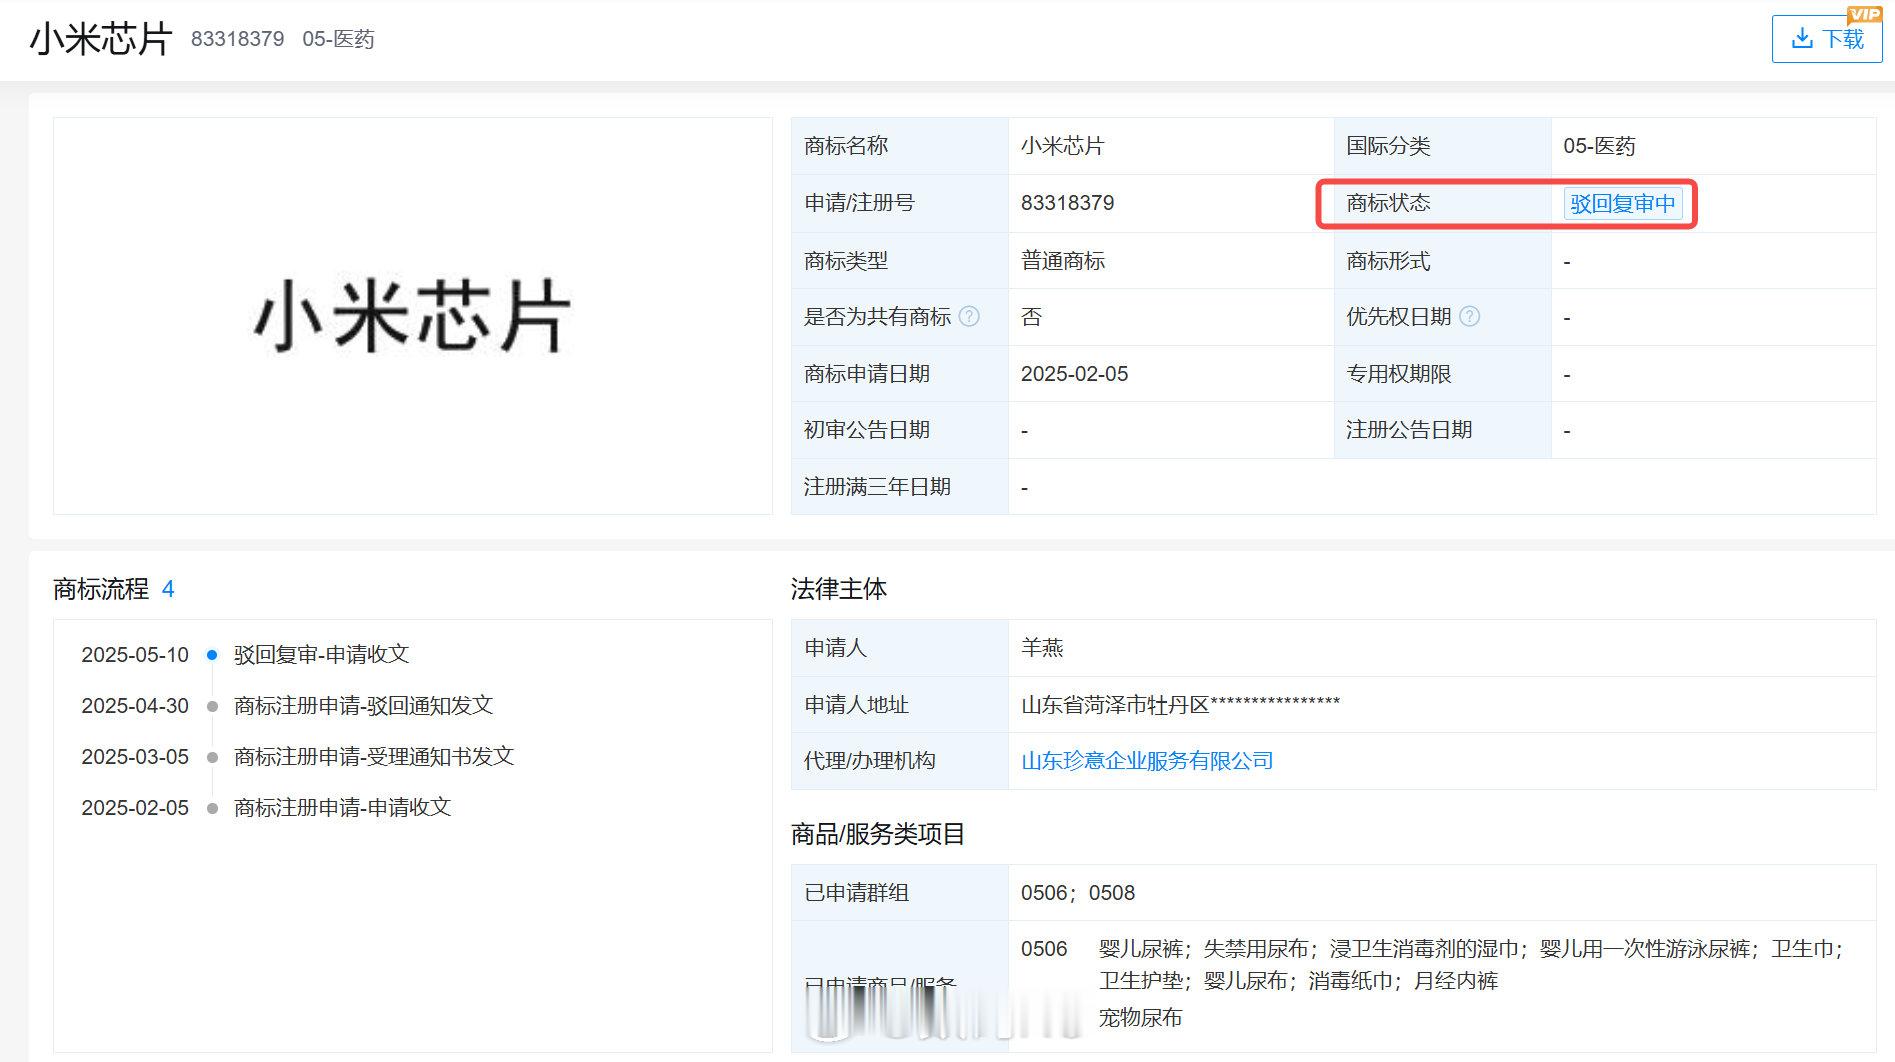Click the 83318379 value in the table

pyautogui.click(x=1068, y=203)
